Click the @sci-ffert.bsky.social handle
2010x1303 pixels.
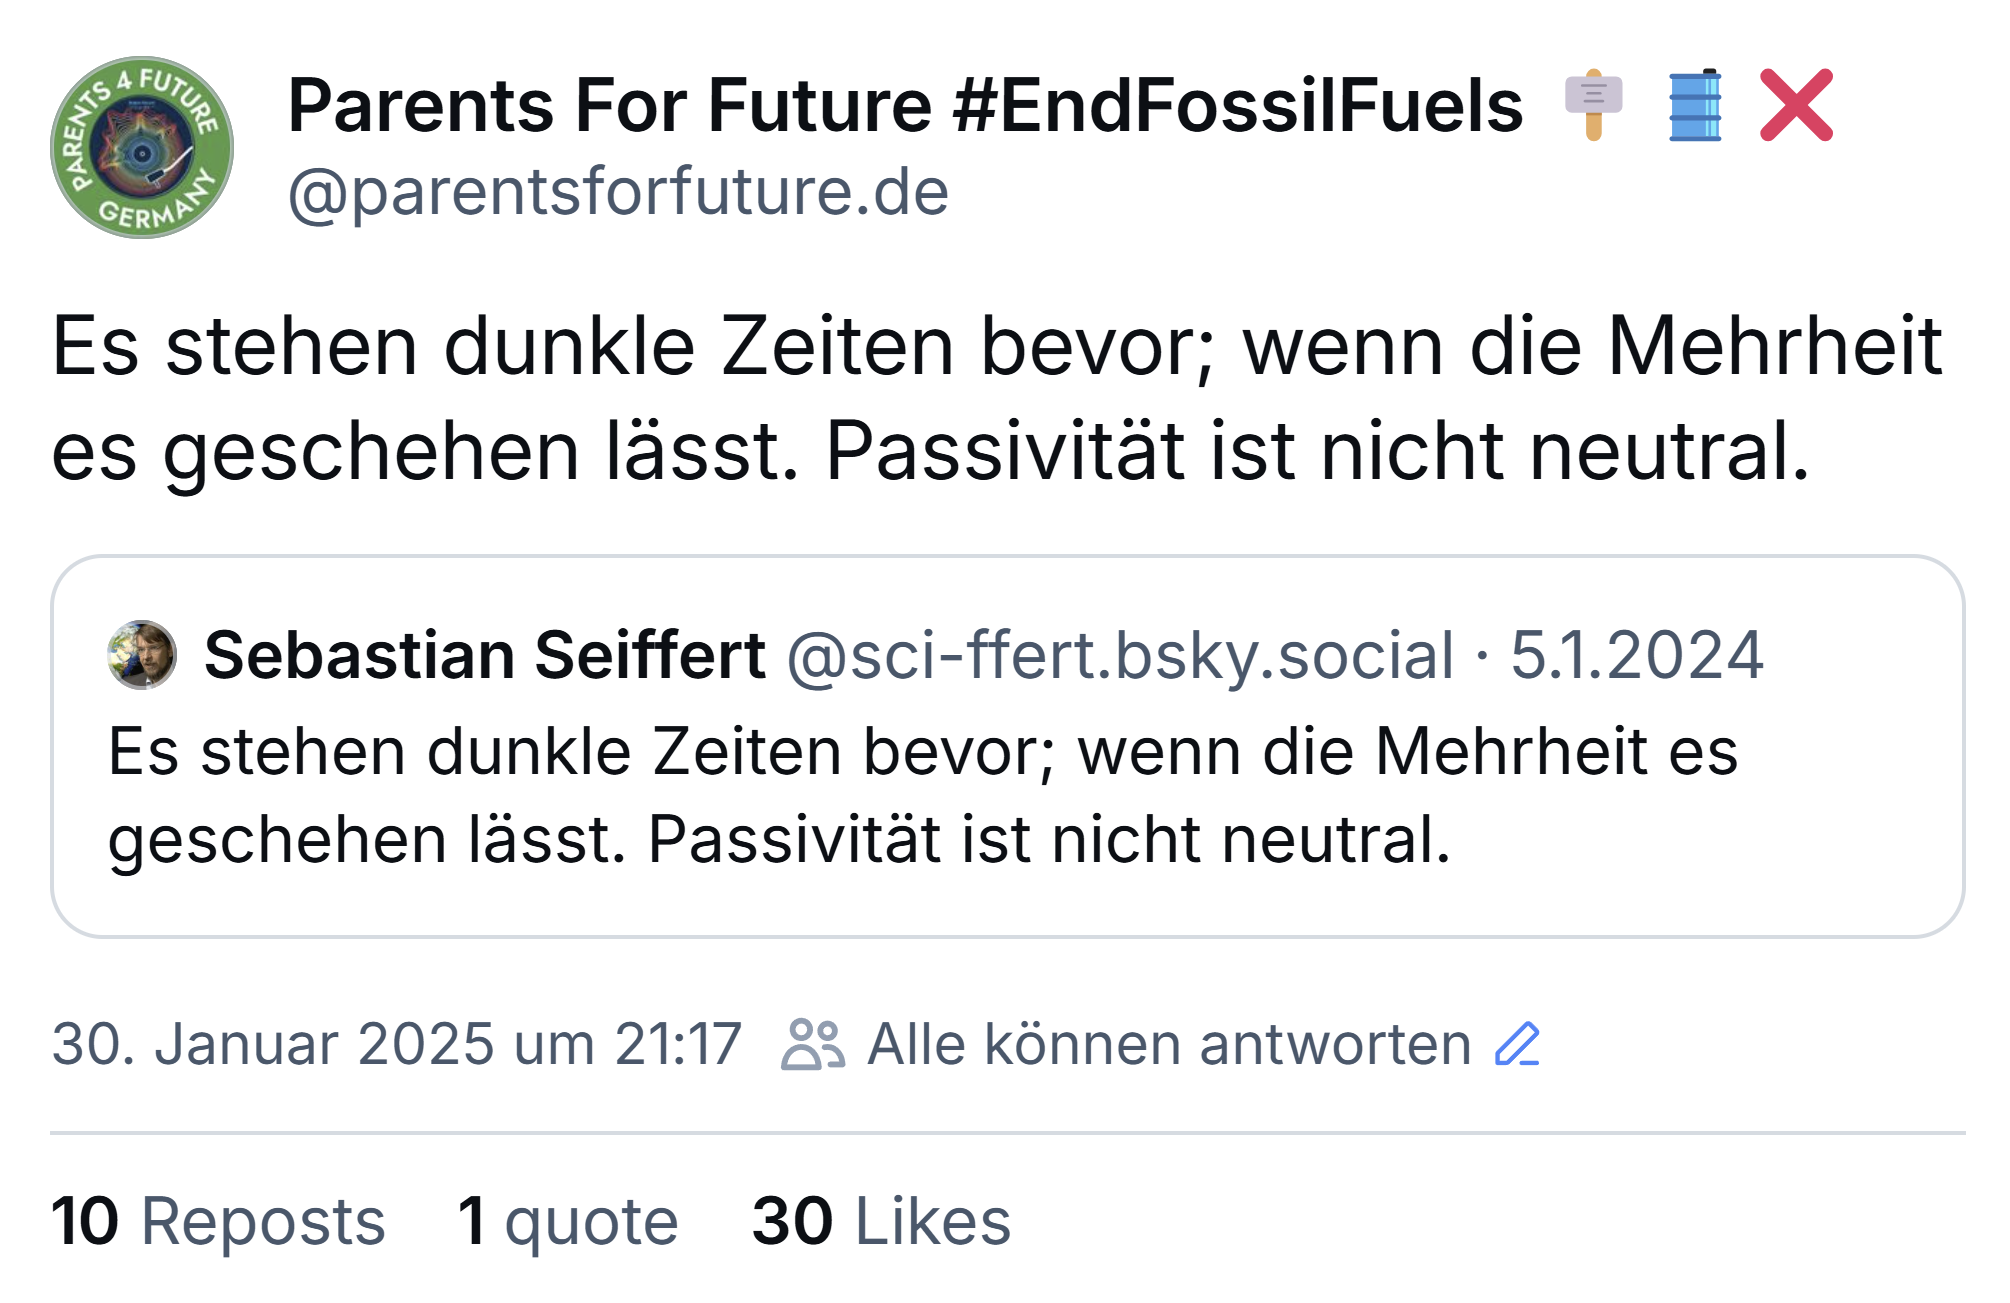click(1120, 656)
